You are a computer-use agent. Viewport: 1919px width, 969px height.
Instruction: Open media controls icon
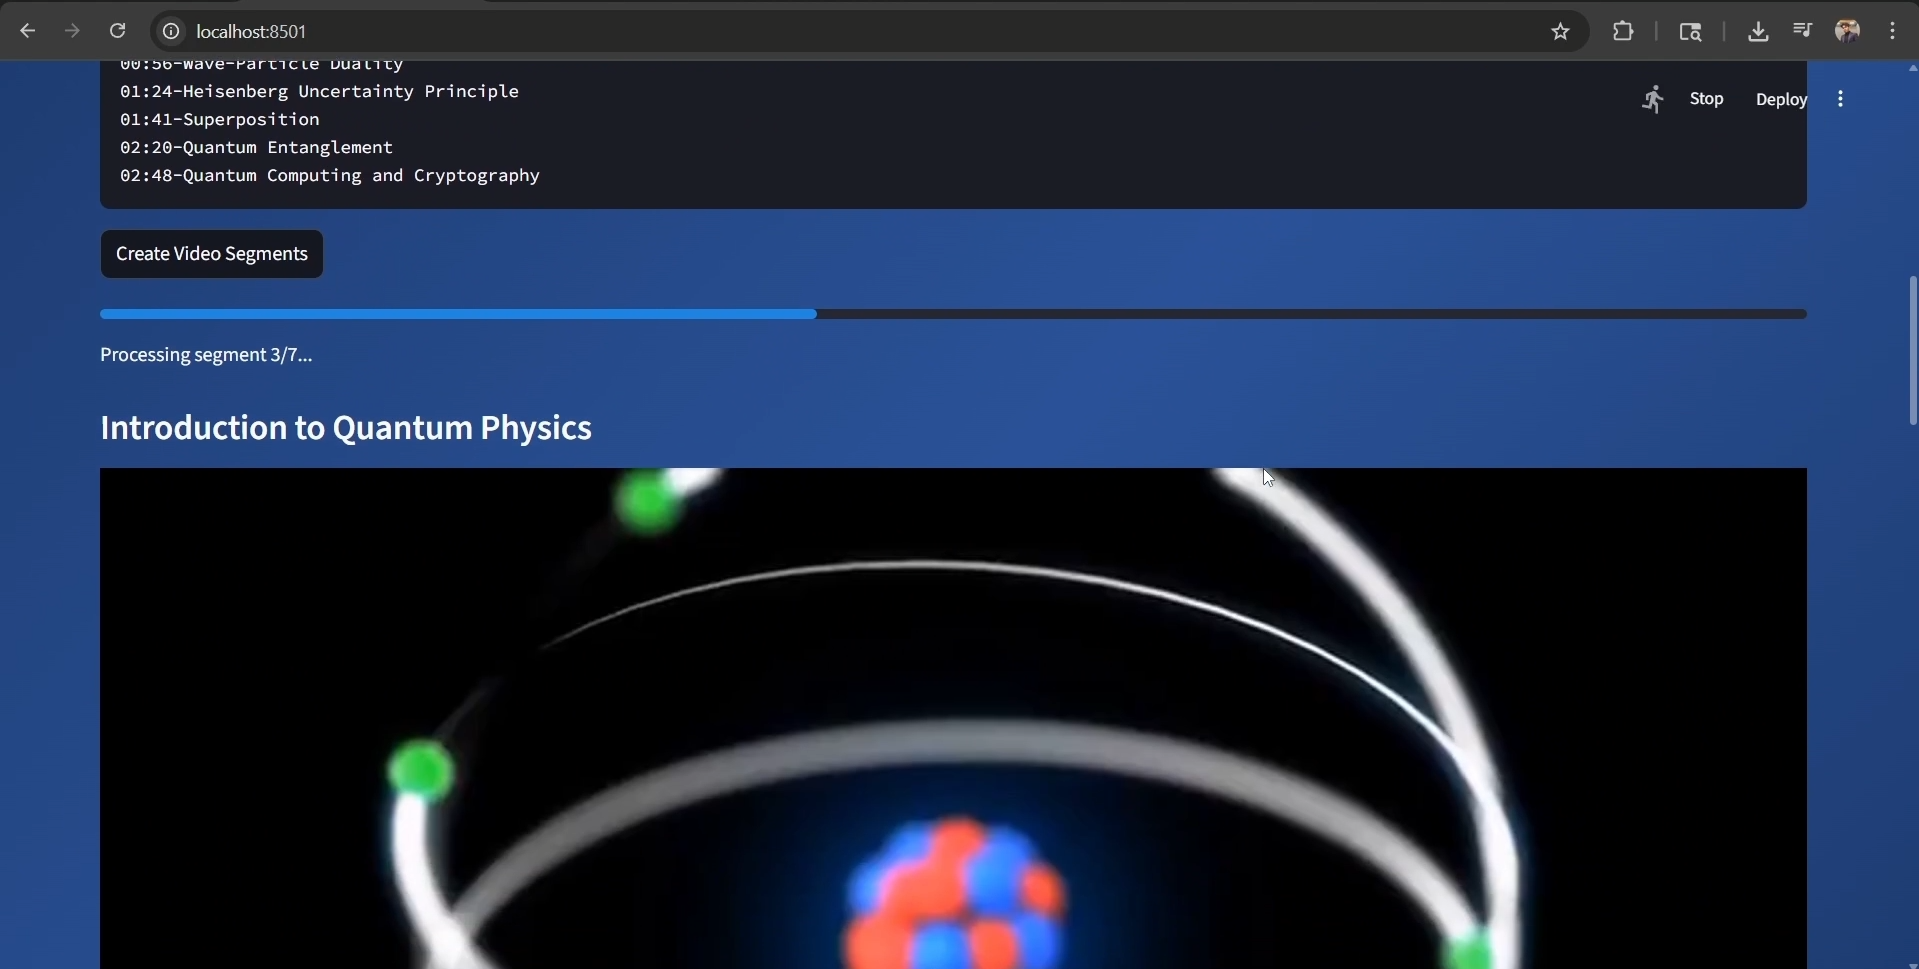(1803, 30)
